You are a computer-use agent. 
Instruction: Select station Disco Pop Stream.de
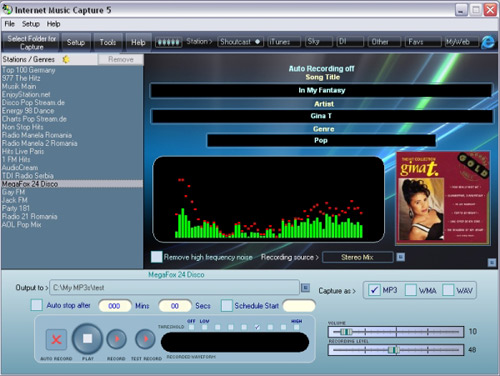pyautogui.click(x=72, y=103)
